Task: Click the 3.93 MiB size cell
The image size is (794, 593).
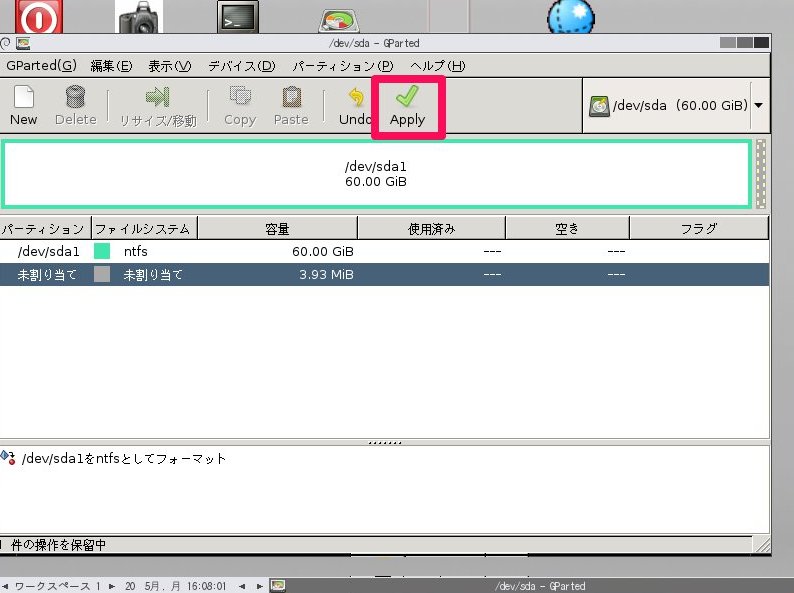Action: coord(326,274)
